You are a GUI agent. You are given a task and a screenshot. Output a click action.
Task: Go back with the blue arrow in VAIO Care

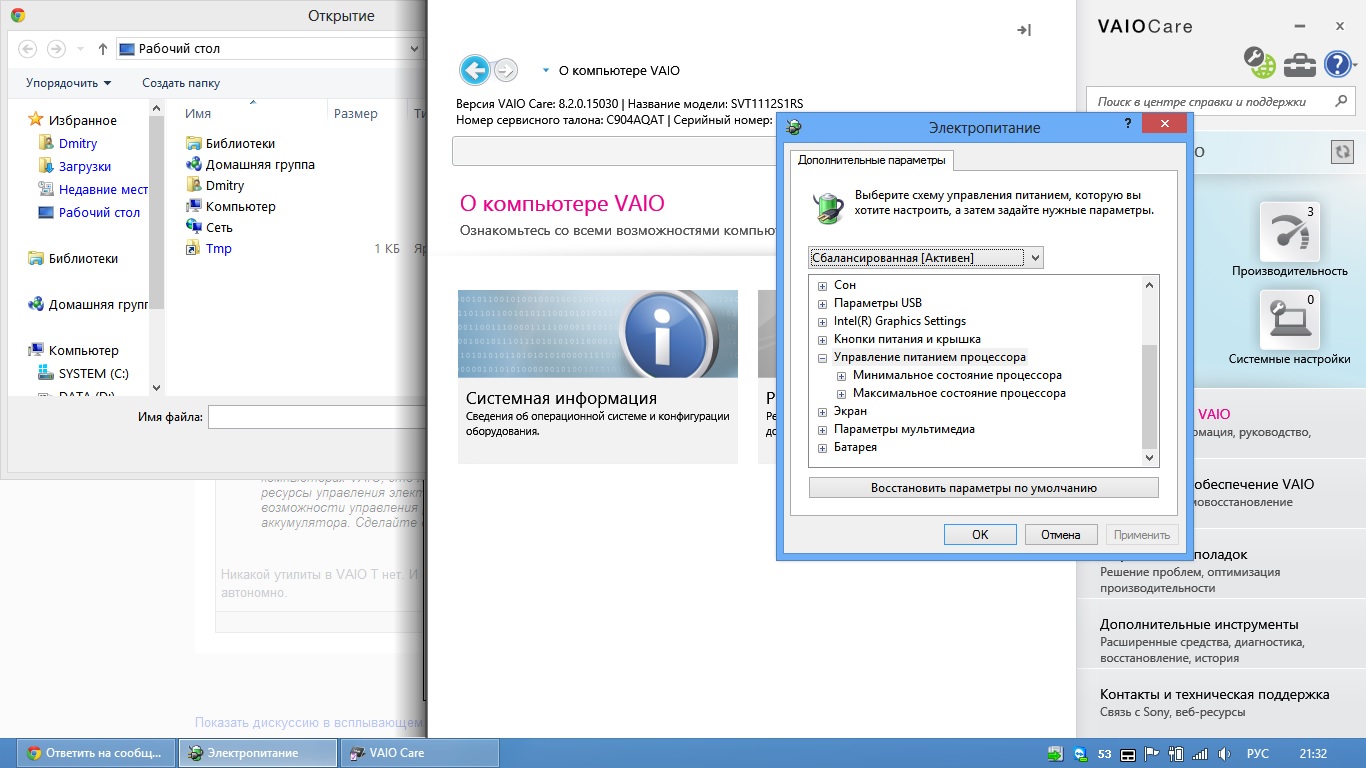[475, 70]
